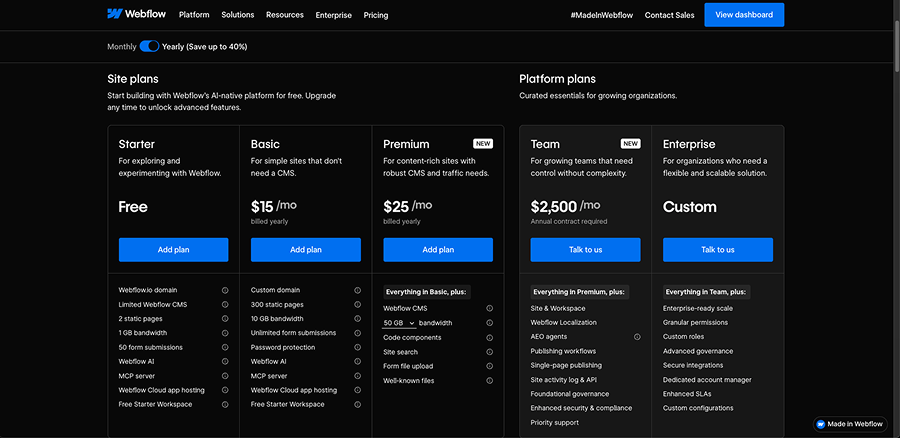
Task: Show info for Basic plan Free Starter Workspace
Action: click(x=358, y=405)
